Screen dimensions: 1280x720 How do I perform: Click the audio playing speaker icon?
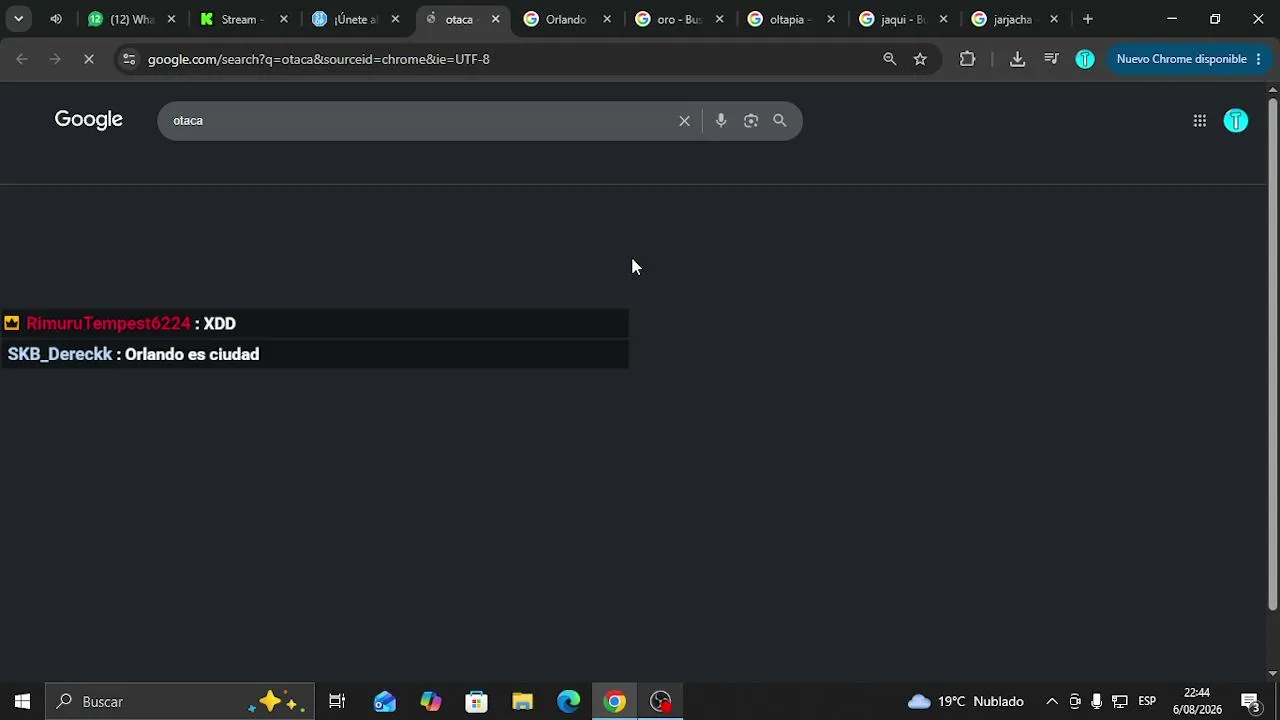point(56,19)
